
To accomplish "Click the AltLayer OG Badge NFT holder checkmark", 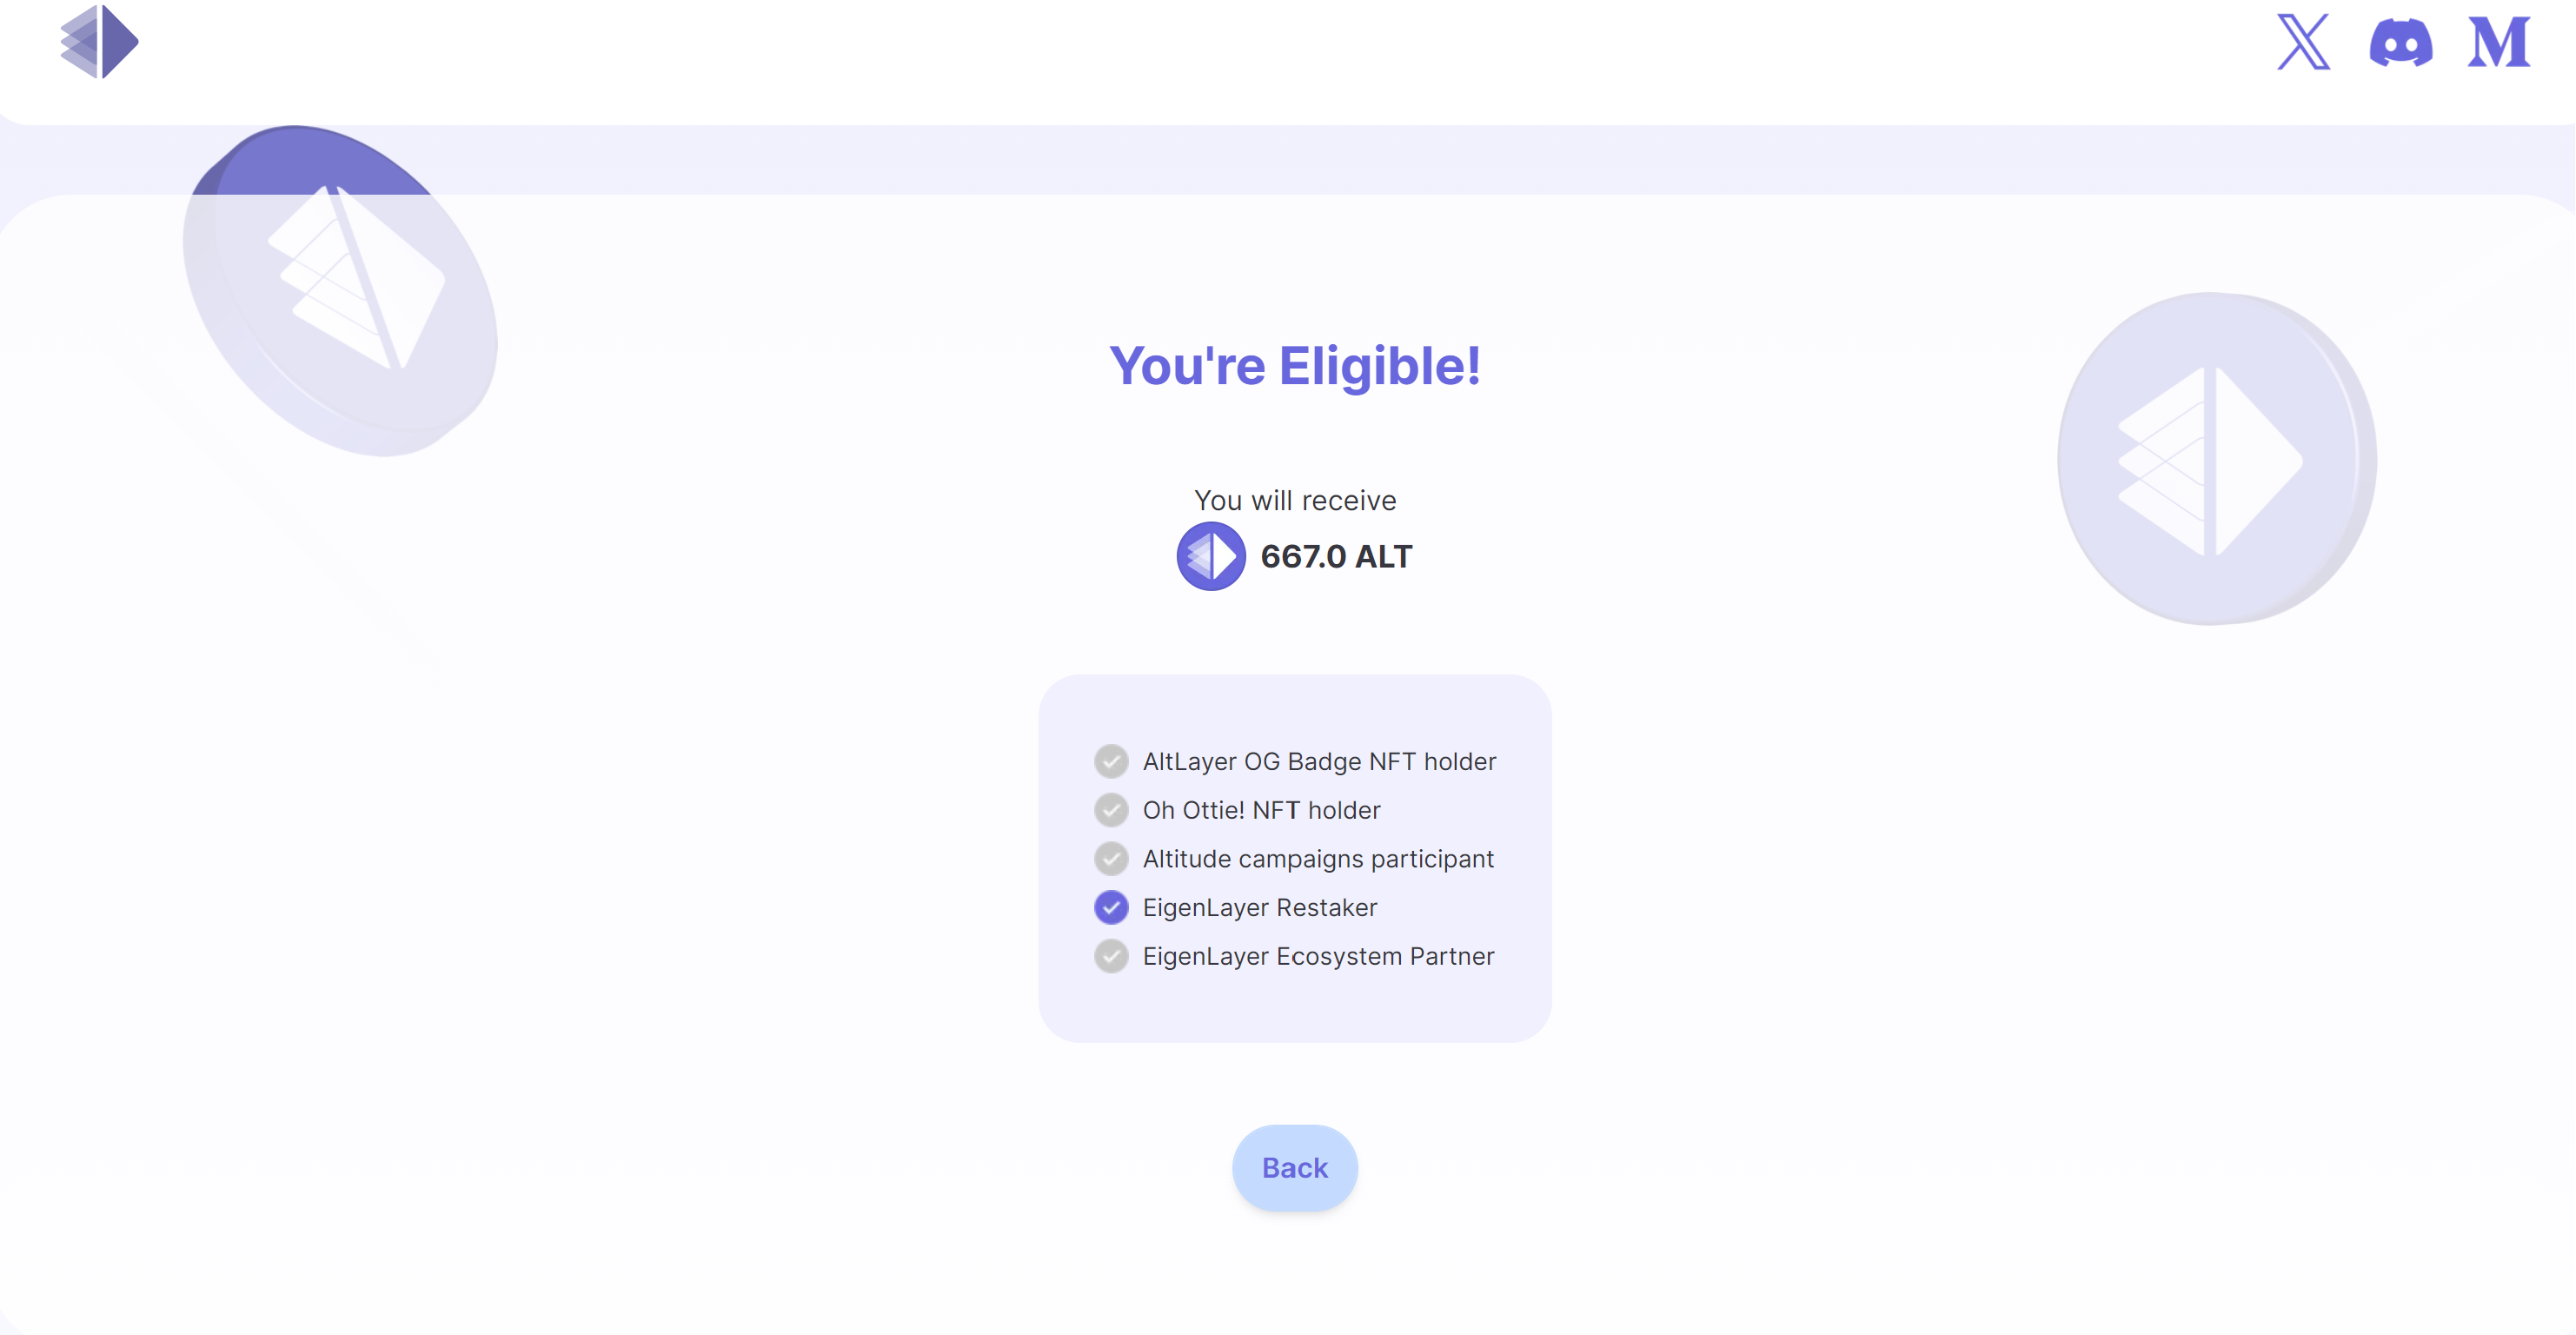I will tap(1111, 761).
